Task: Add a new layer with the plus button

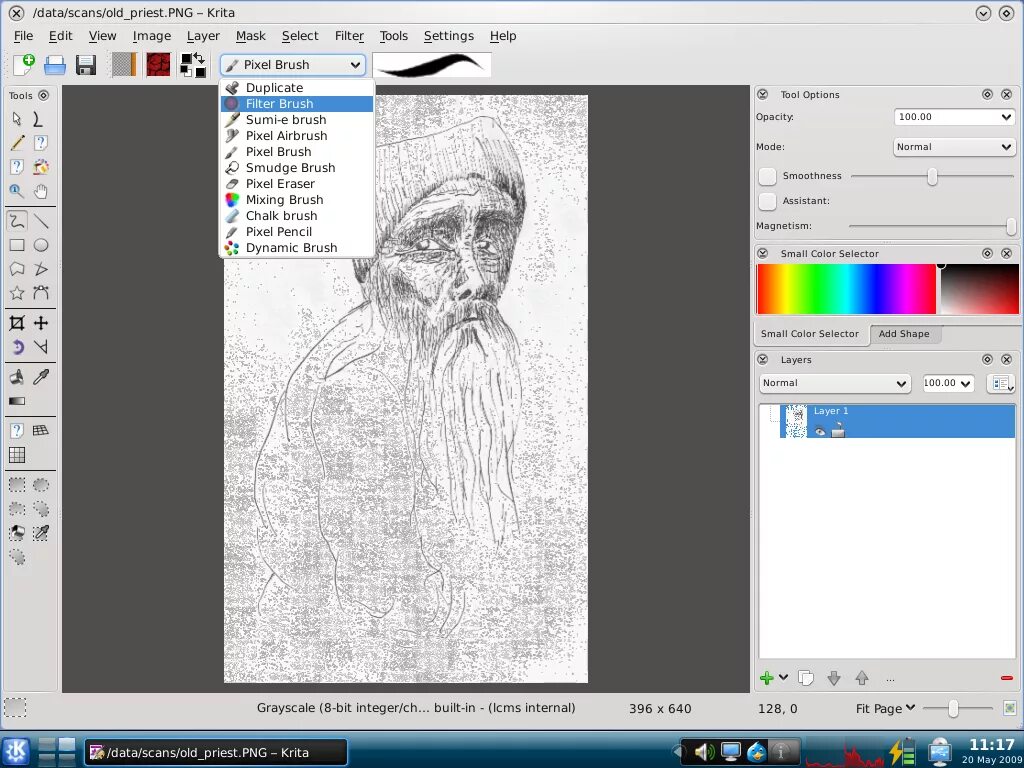Action: [x=765, y=677]
